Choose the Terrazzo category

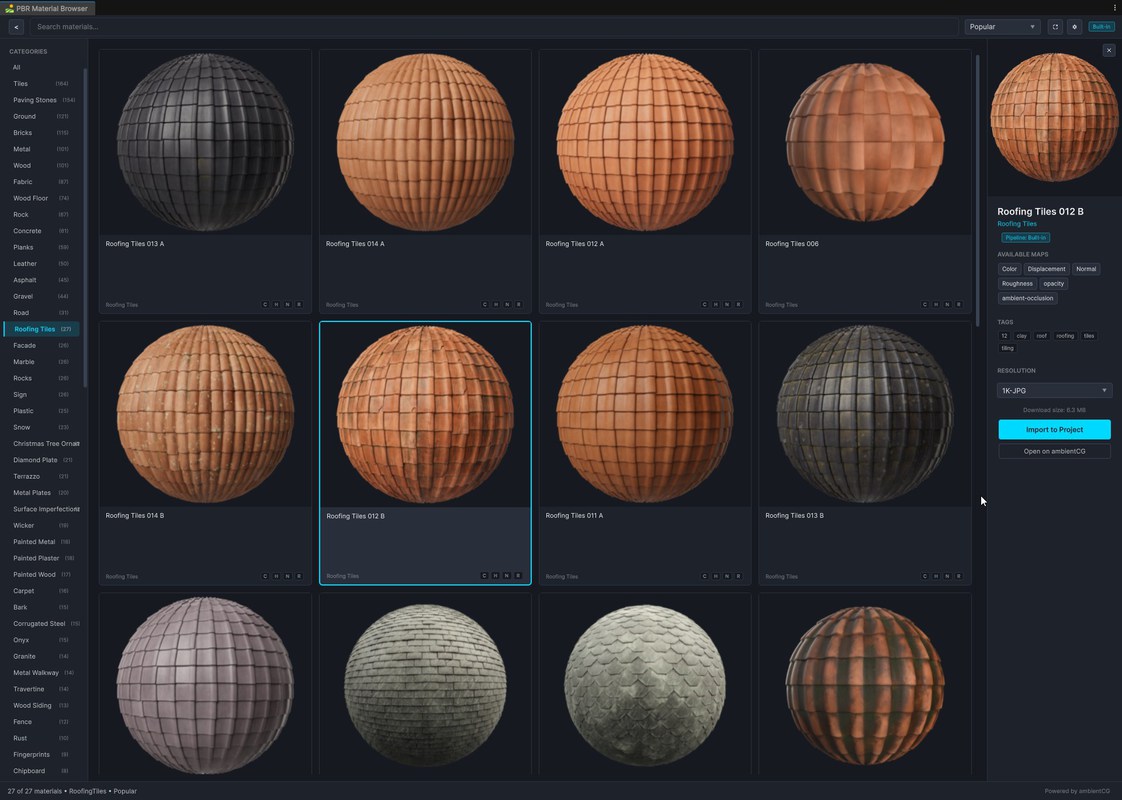[x=42, y=477]
